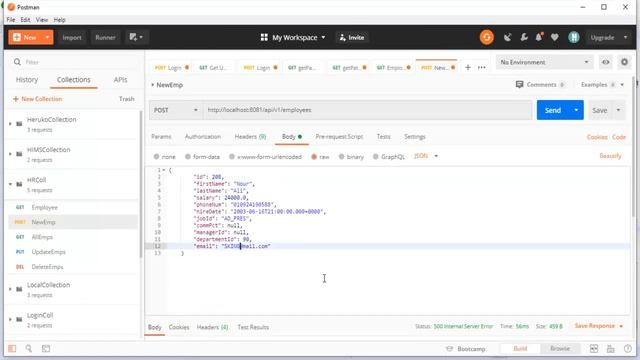
Task: Switch to the History tab
Action: pyautogui.click(x=27, y=80)
